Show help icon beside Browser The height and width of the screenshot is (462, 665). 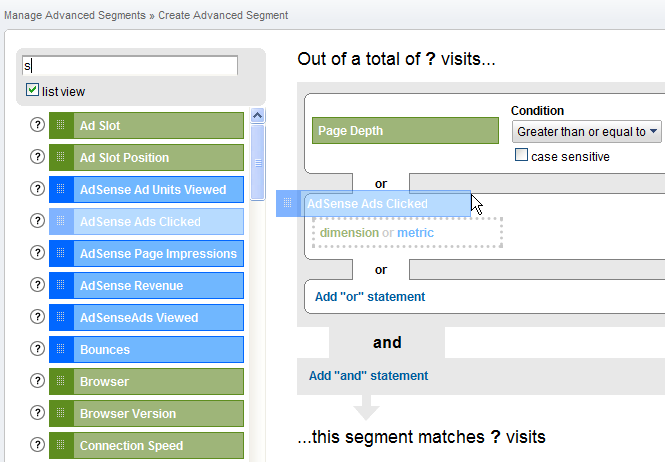37,381
